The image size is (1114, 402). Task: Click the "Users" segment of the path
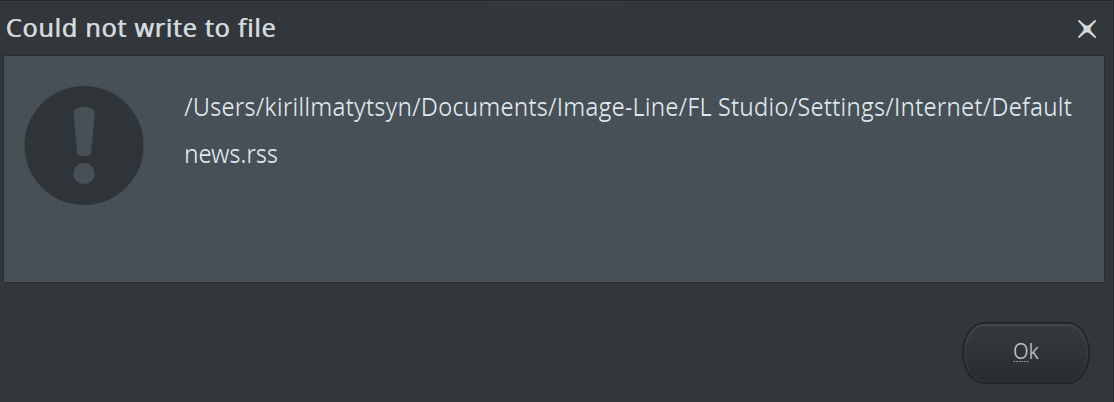(x=225, y=107)
